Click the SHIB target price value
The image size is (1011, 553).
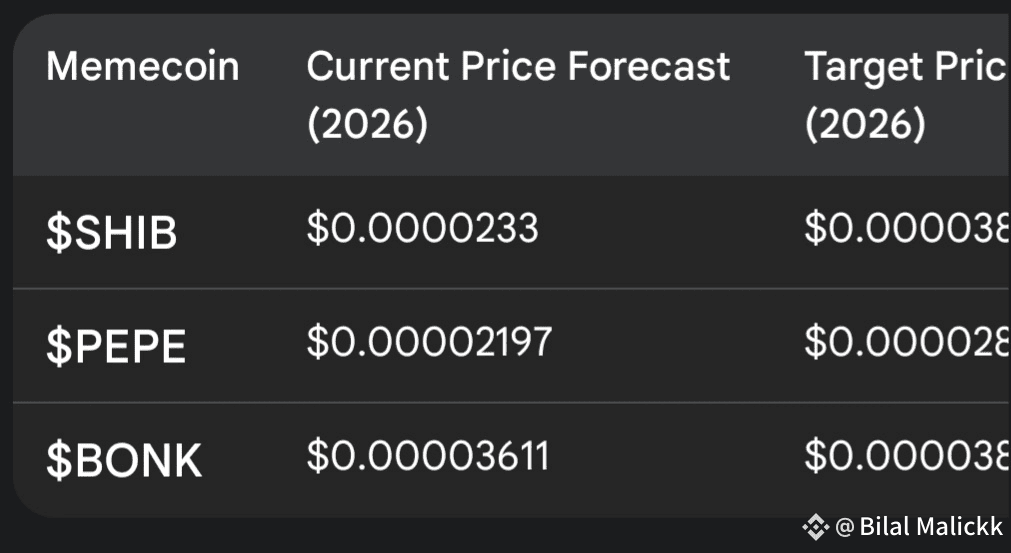907,228
